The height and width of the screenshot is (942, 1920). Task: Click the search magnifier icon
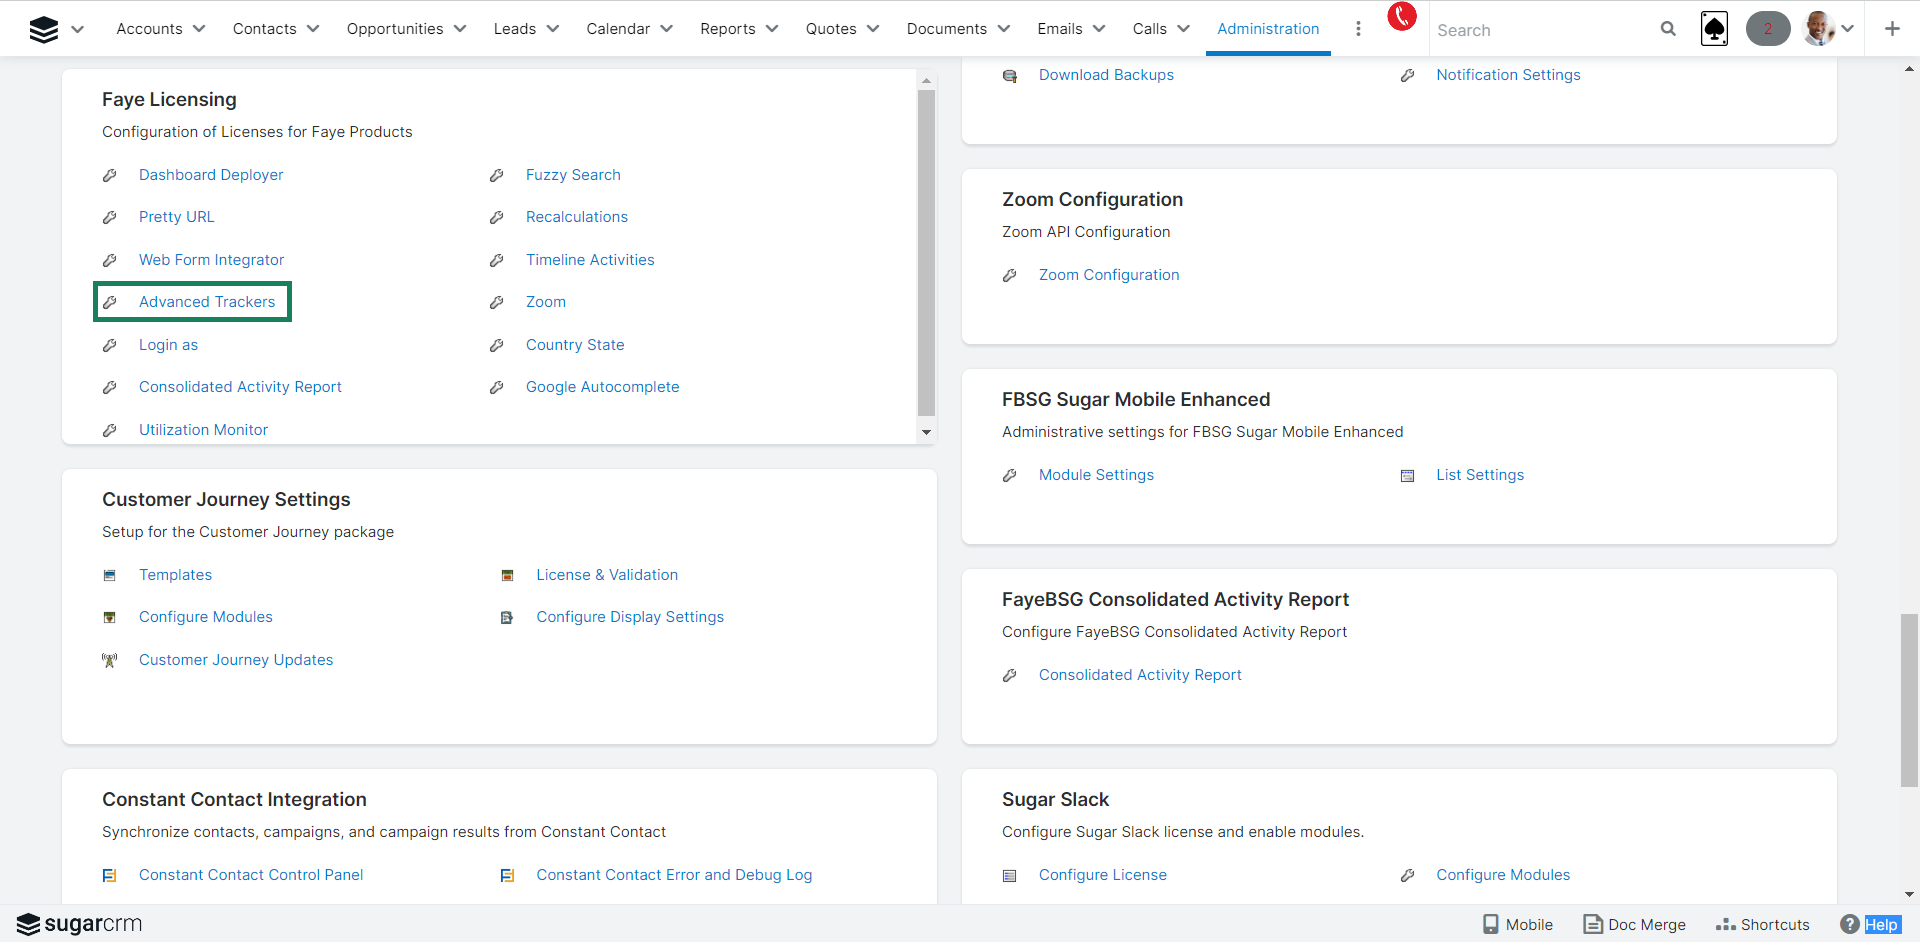[1668, 29]
